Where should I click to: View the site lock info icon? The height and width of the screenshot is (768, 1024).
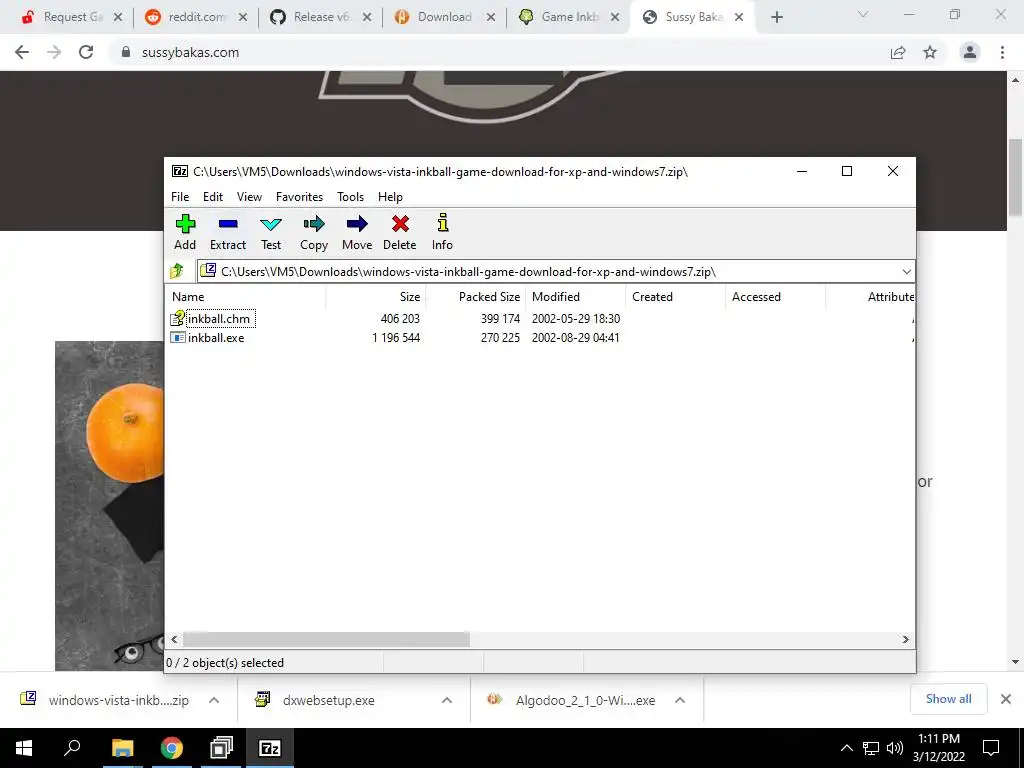coord(126,52)
